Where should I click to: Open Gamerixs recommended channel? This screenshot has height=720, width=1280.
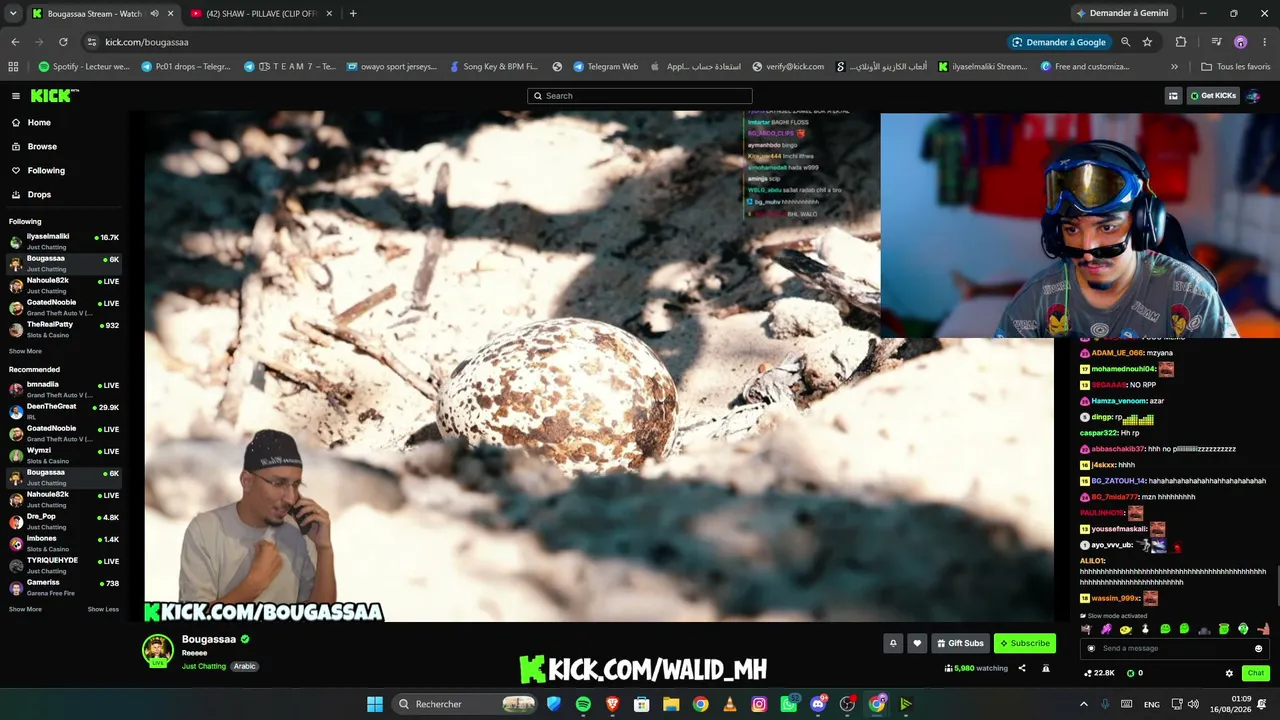[64, 587]
